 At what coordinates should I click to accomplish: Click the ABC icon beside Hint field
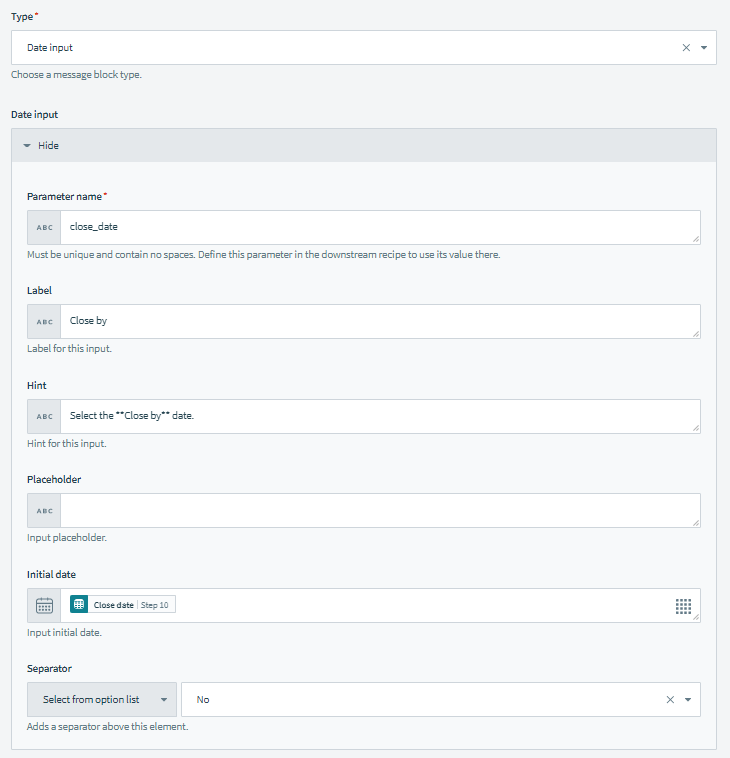(44, 416)
